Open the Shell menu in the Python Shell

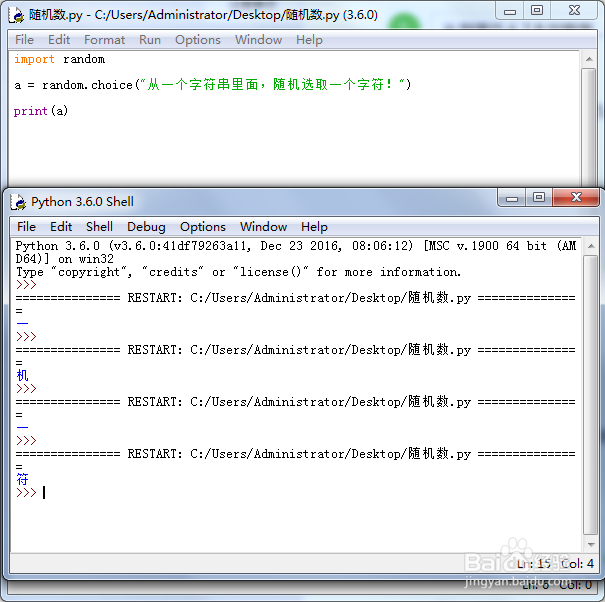99,227
